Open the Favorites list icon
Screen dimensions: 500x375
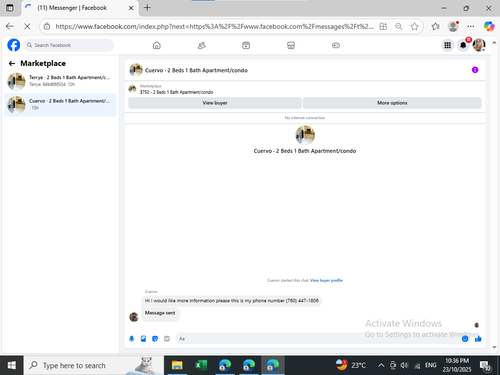coord(435,26)
